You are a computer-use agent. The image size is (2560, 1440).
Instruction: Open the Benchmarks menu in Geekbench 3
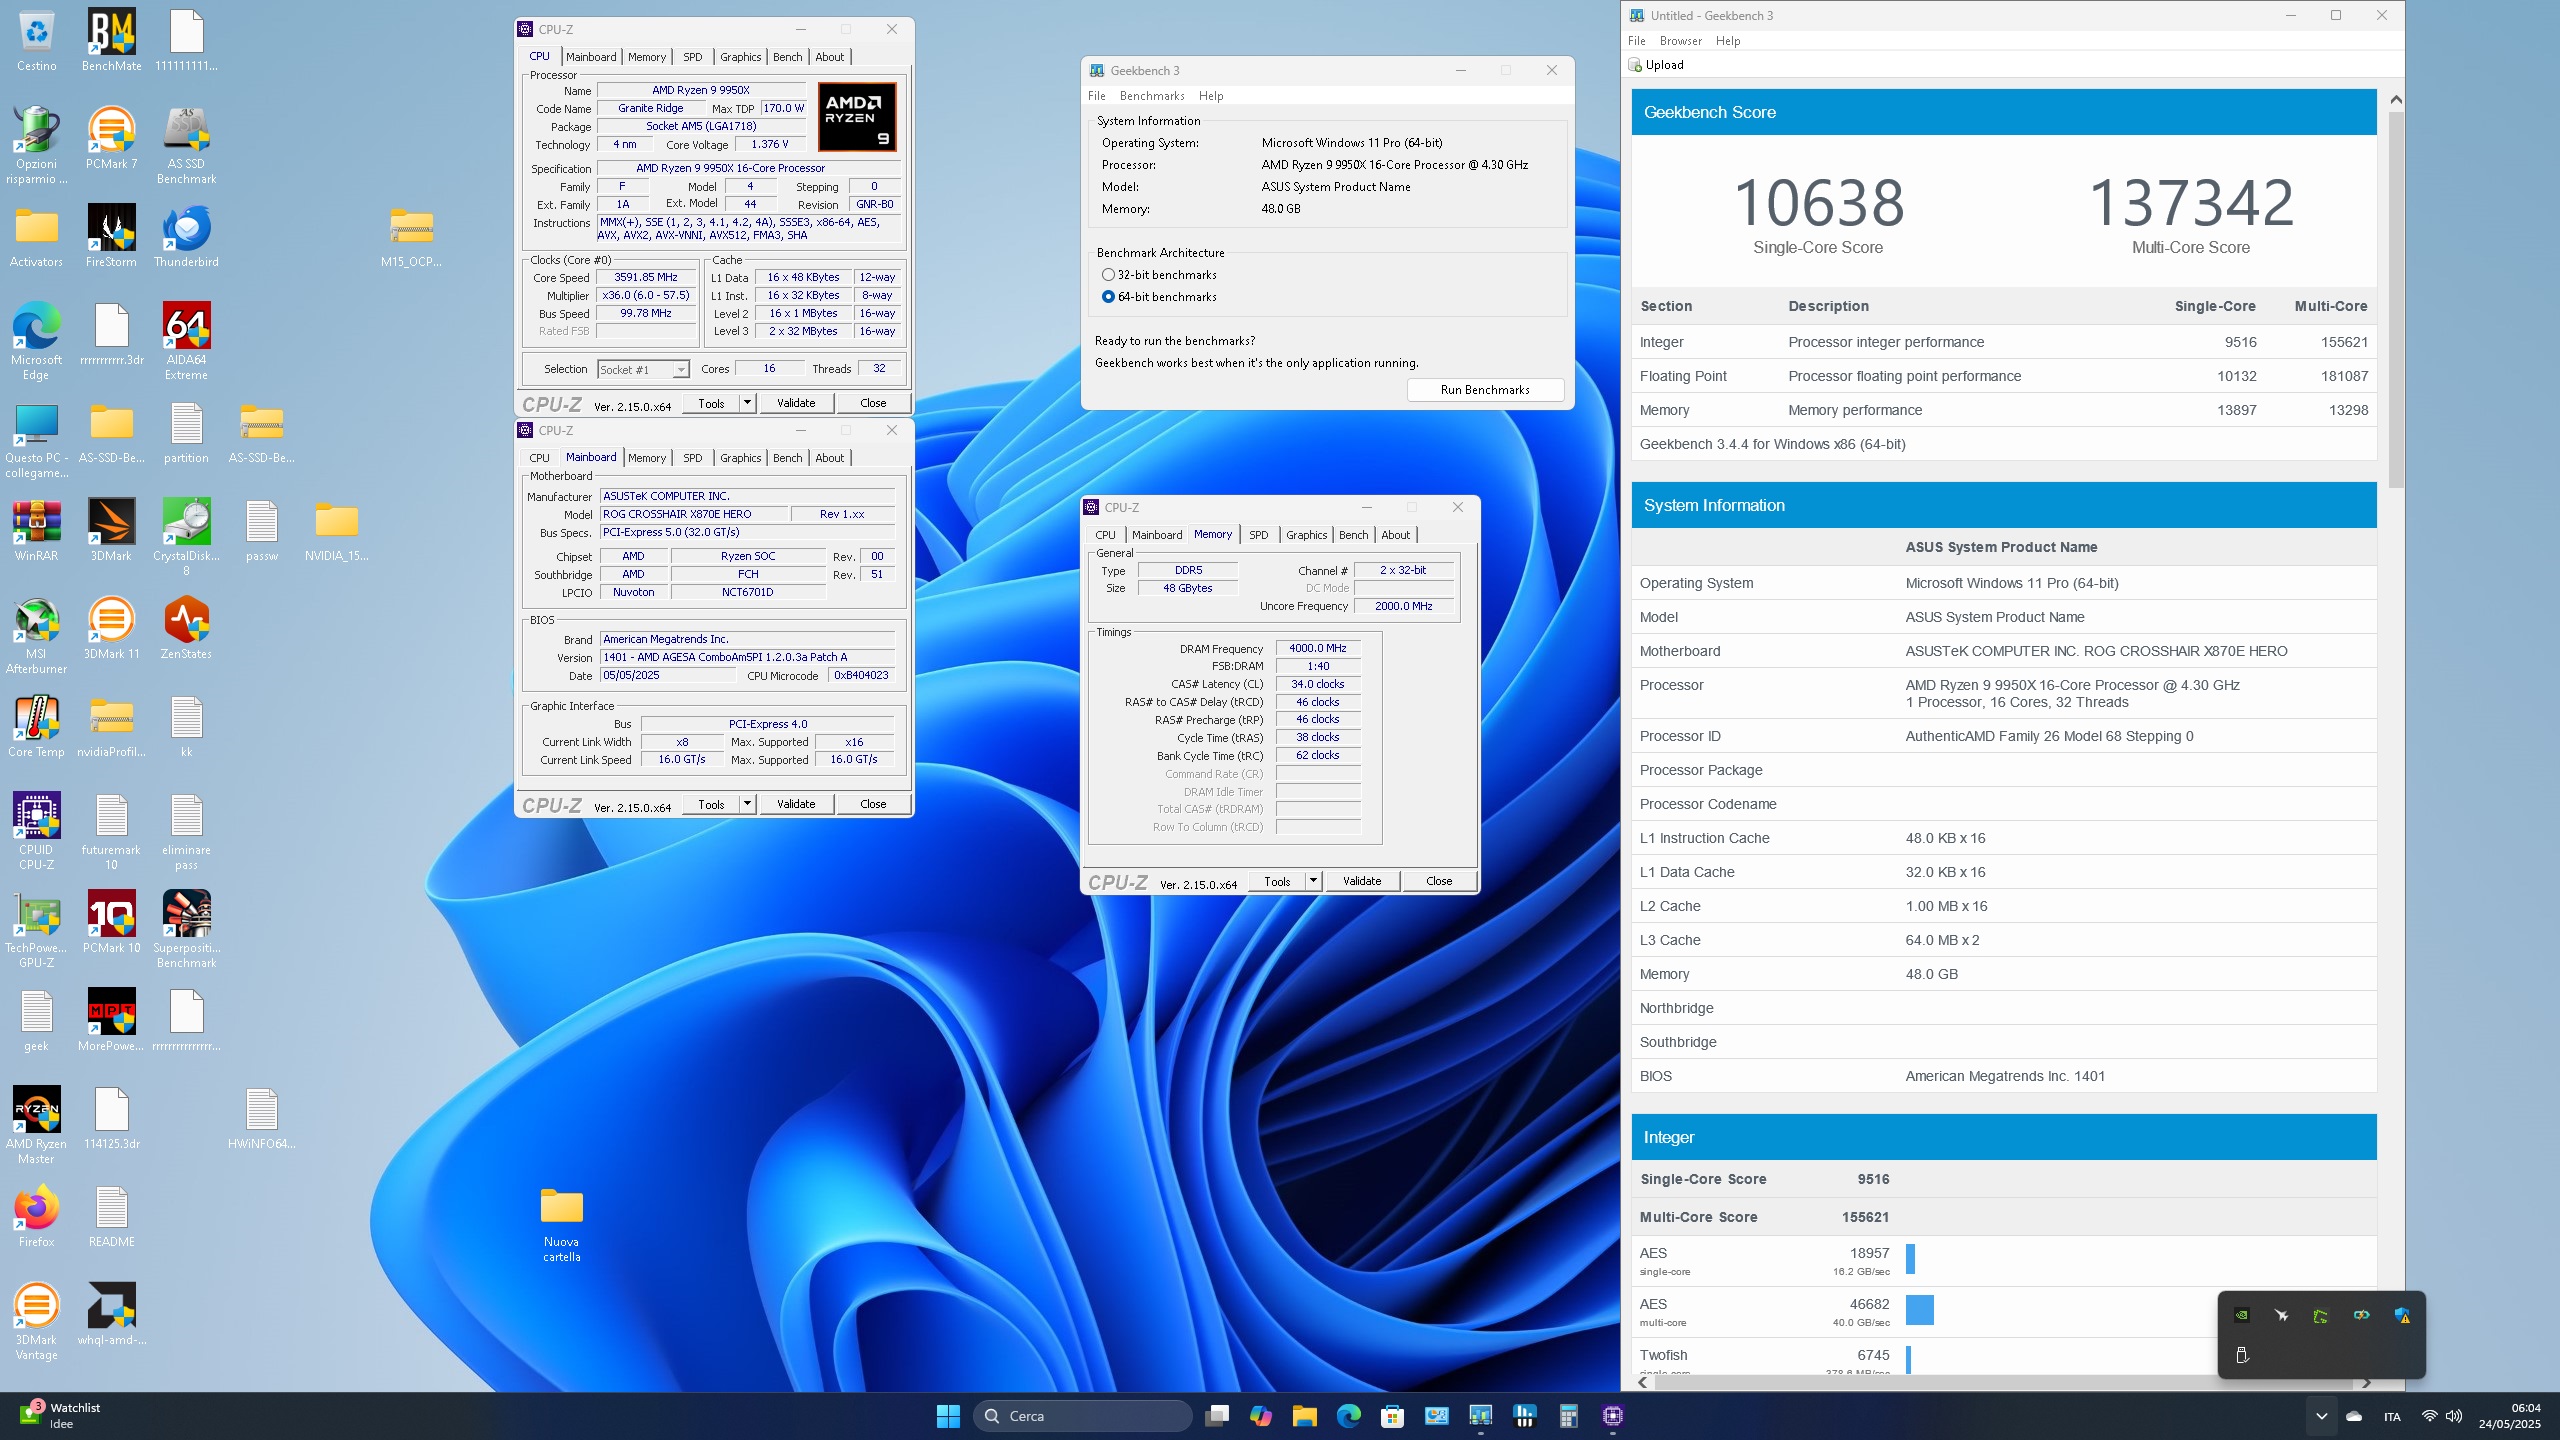[x=1152, y=96]
